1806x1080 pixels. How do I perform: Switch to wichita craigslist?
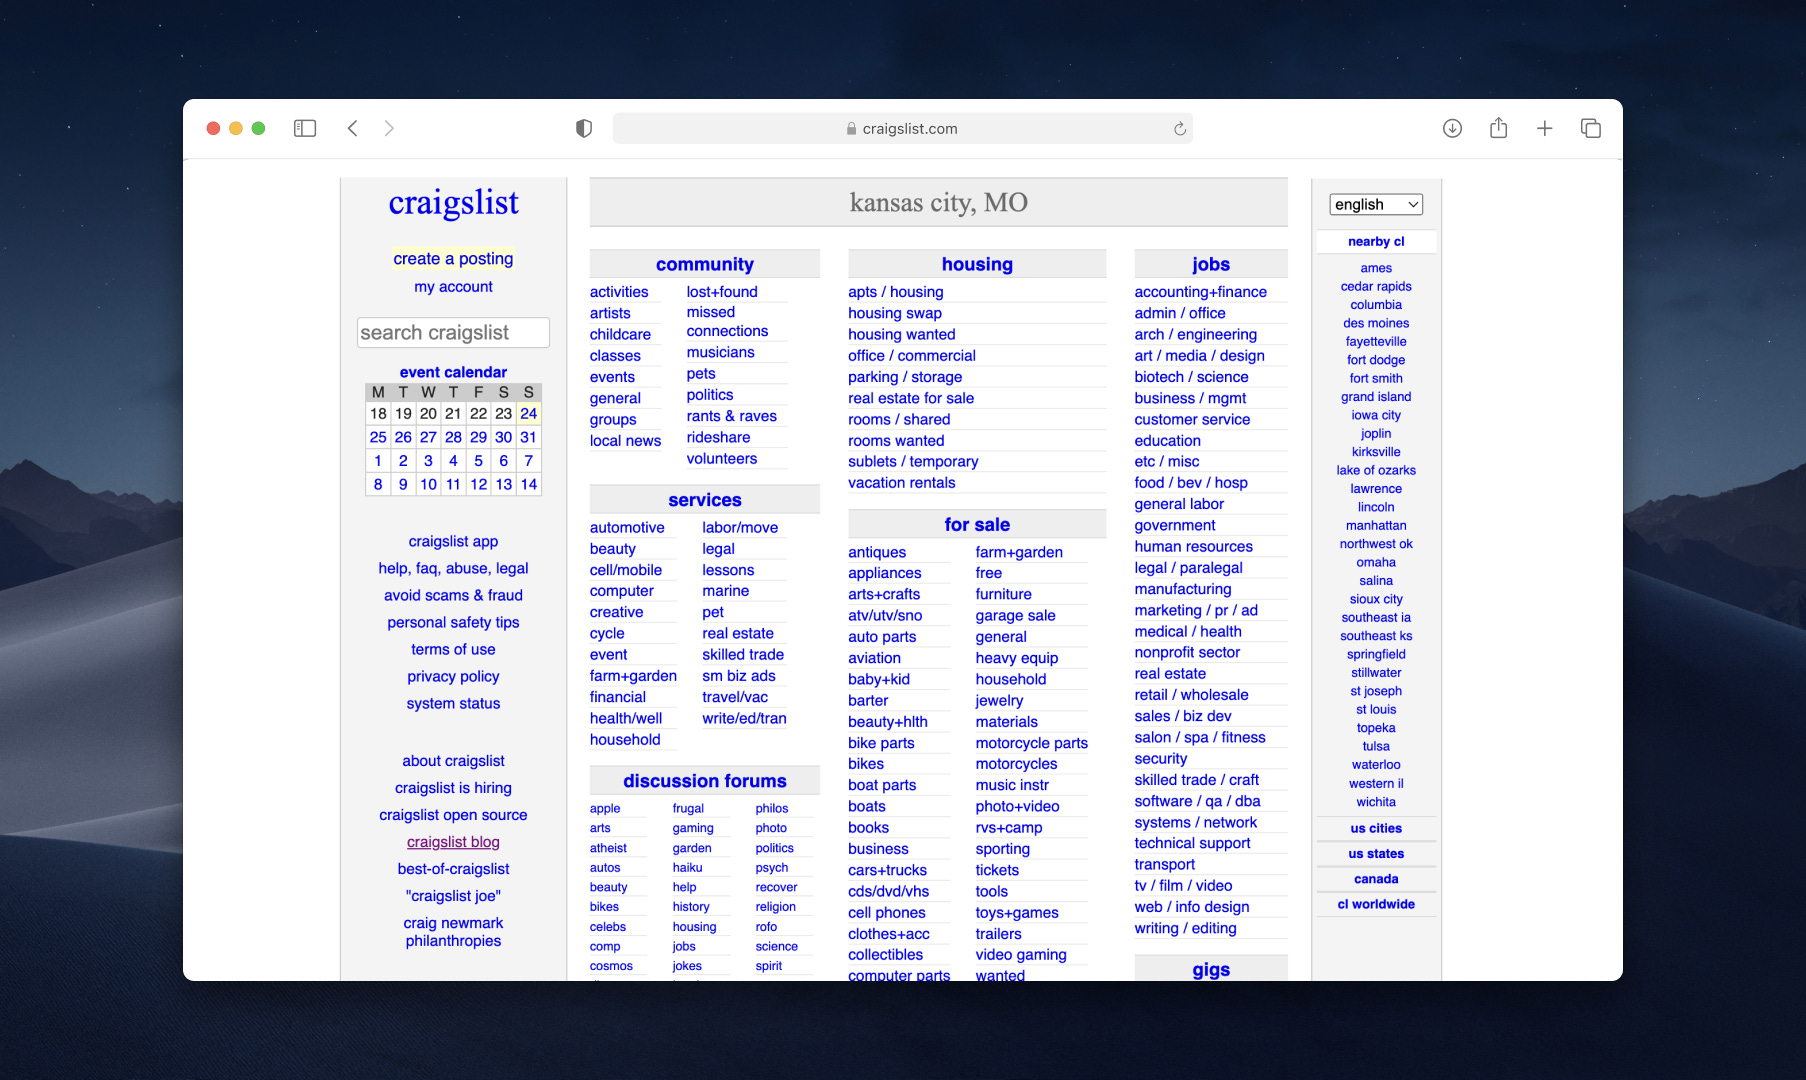tap(1376, 801)
